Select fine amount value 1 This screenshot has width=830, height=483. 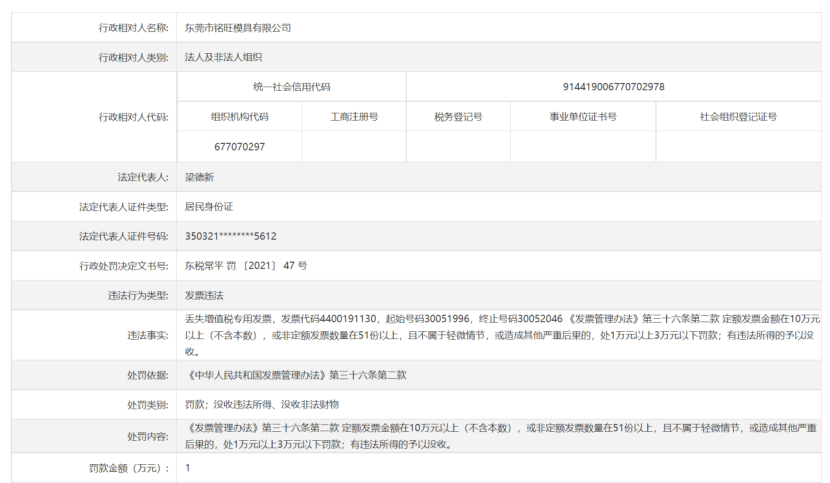(188, 468)
